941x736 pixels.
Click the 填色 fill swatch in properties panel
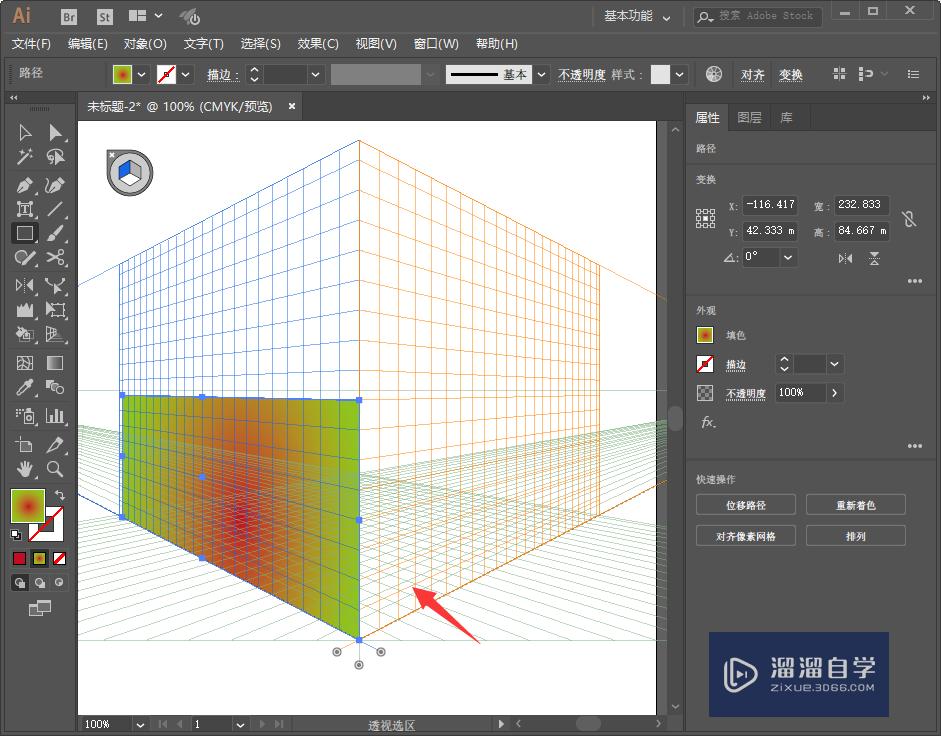point(706,336)
